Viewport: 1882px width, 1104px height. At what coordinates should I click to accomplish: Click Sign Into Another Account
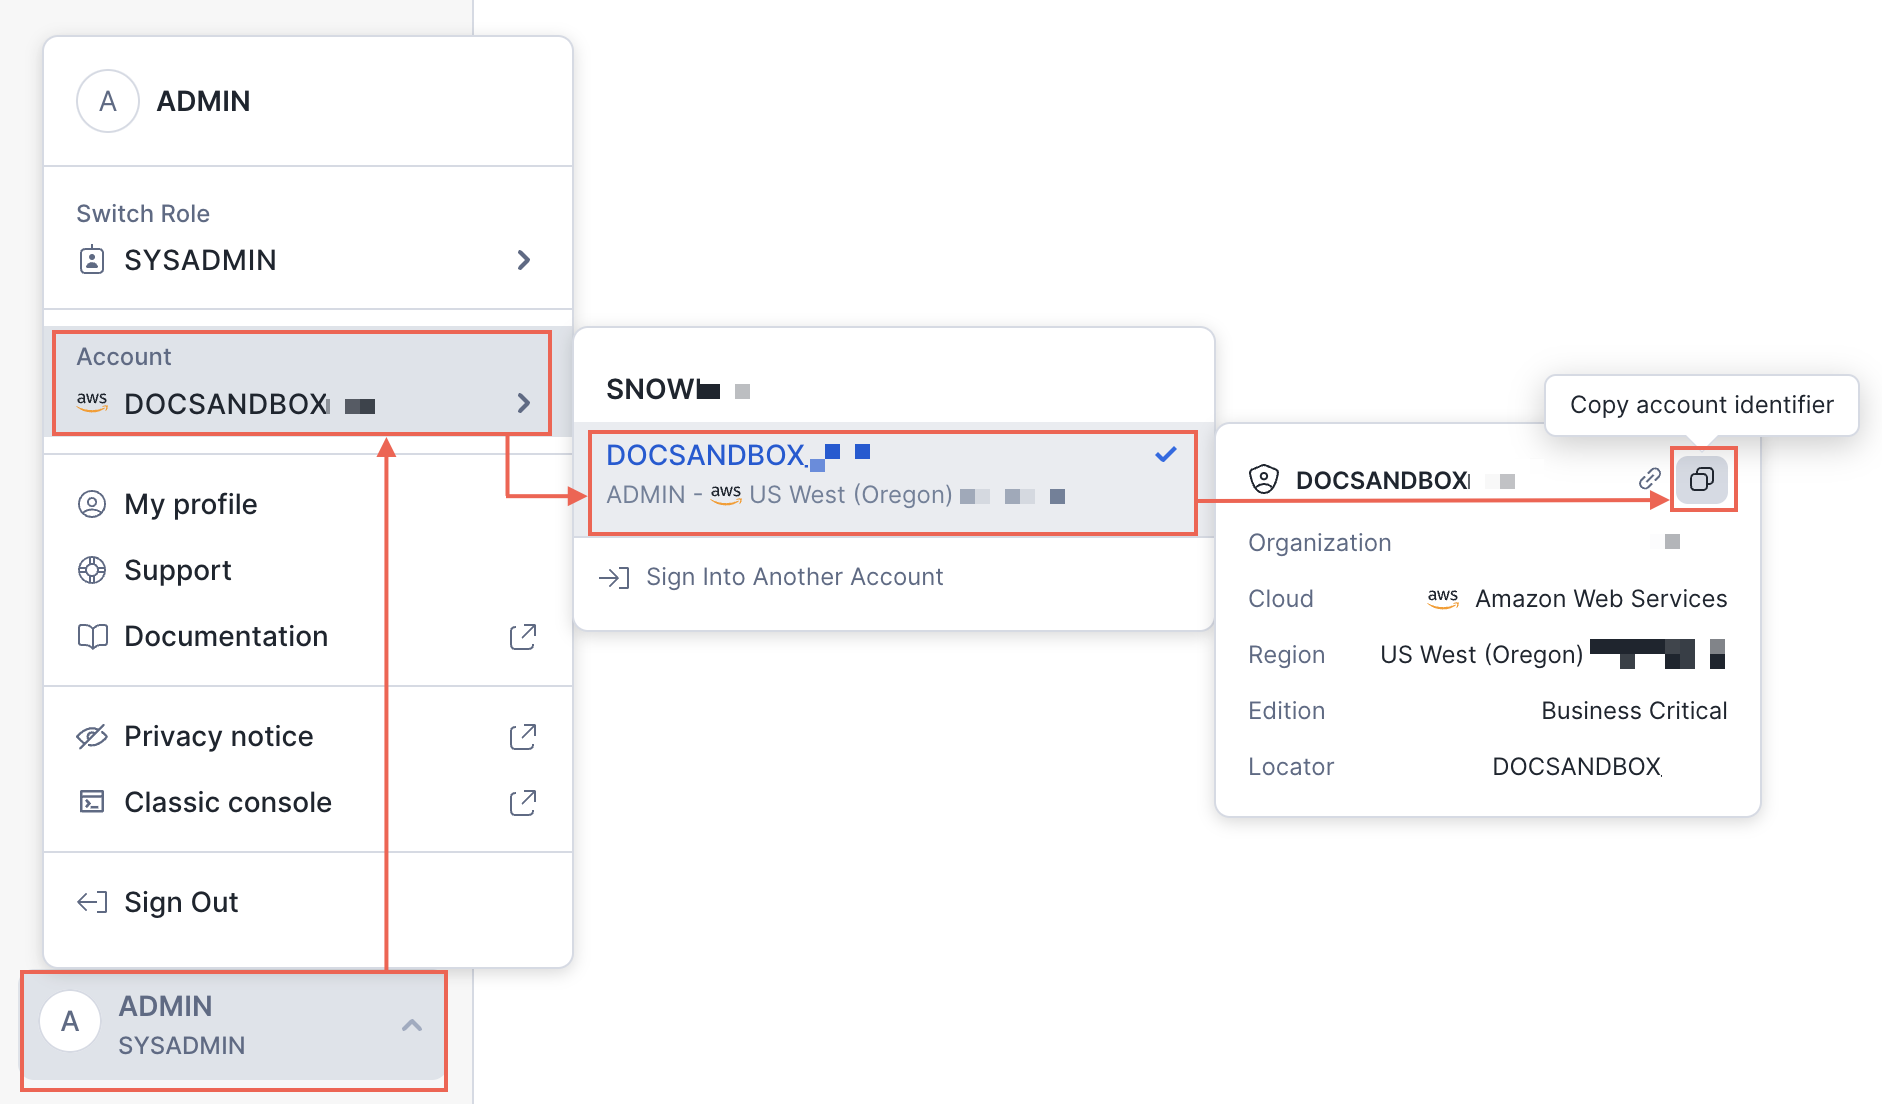pos(794,577)
